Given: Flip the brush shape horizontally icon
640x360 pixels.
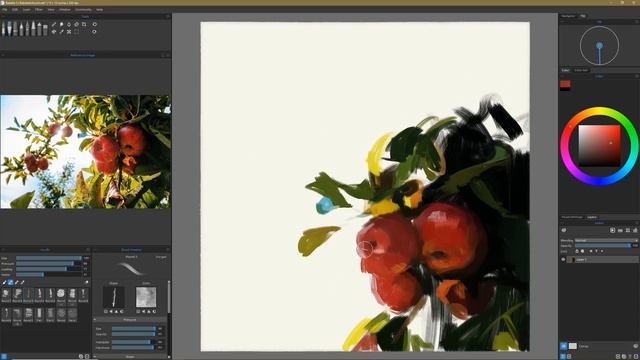Looking at the screenshot, I should tap(111, 311).
